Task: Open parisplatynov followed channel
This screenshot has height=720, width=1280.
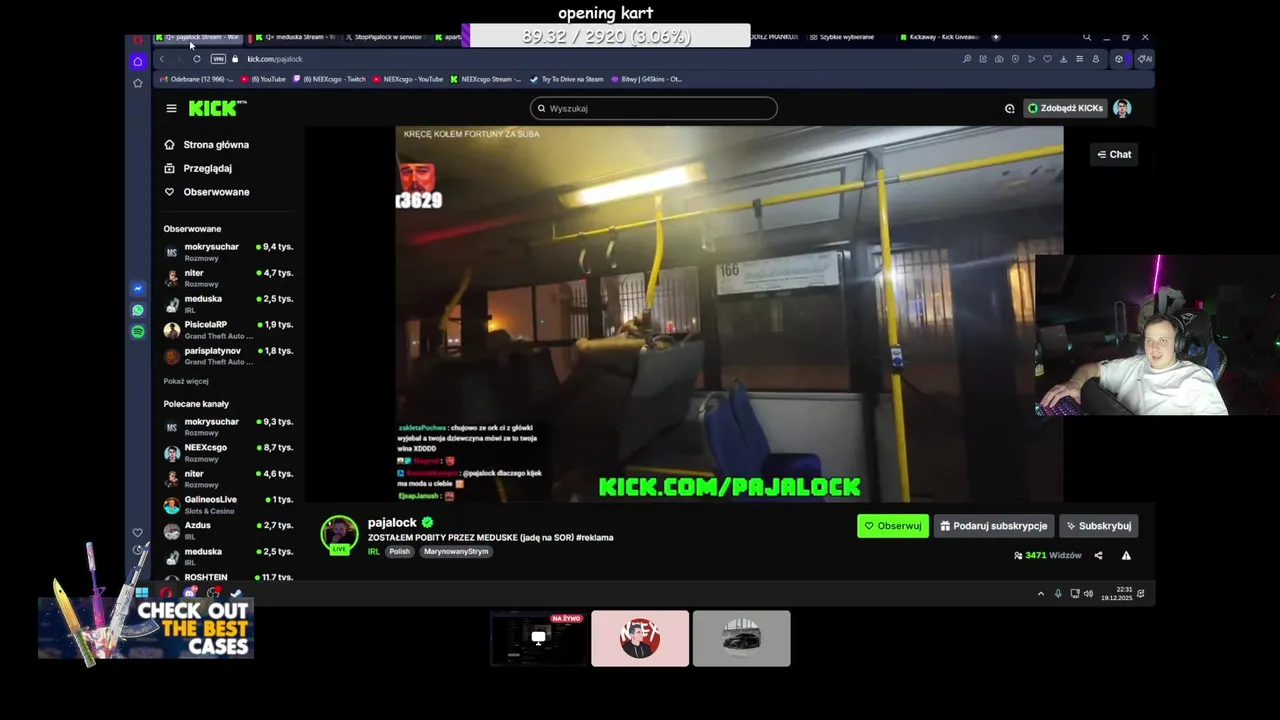Action: [x=228, y=355]
